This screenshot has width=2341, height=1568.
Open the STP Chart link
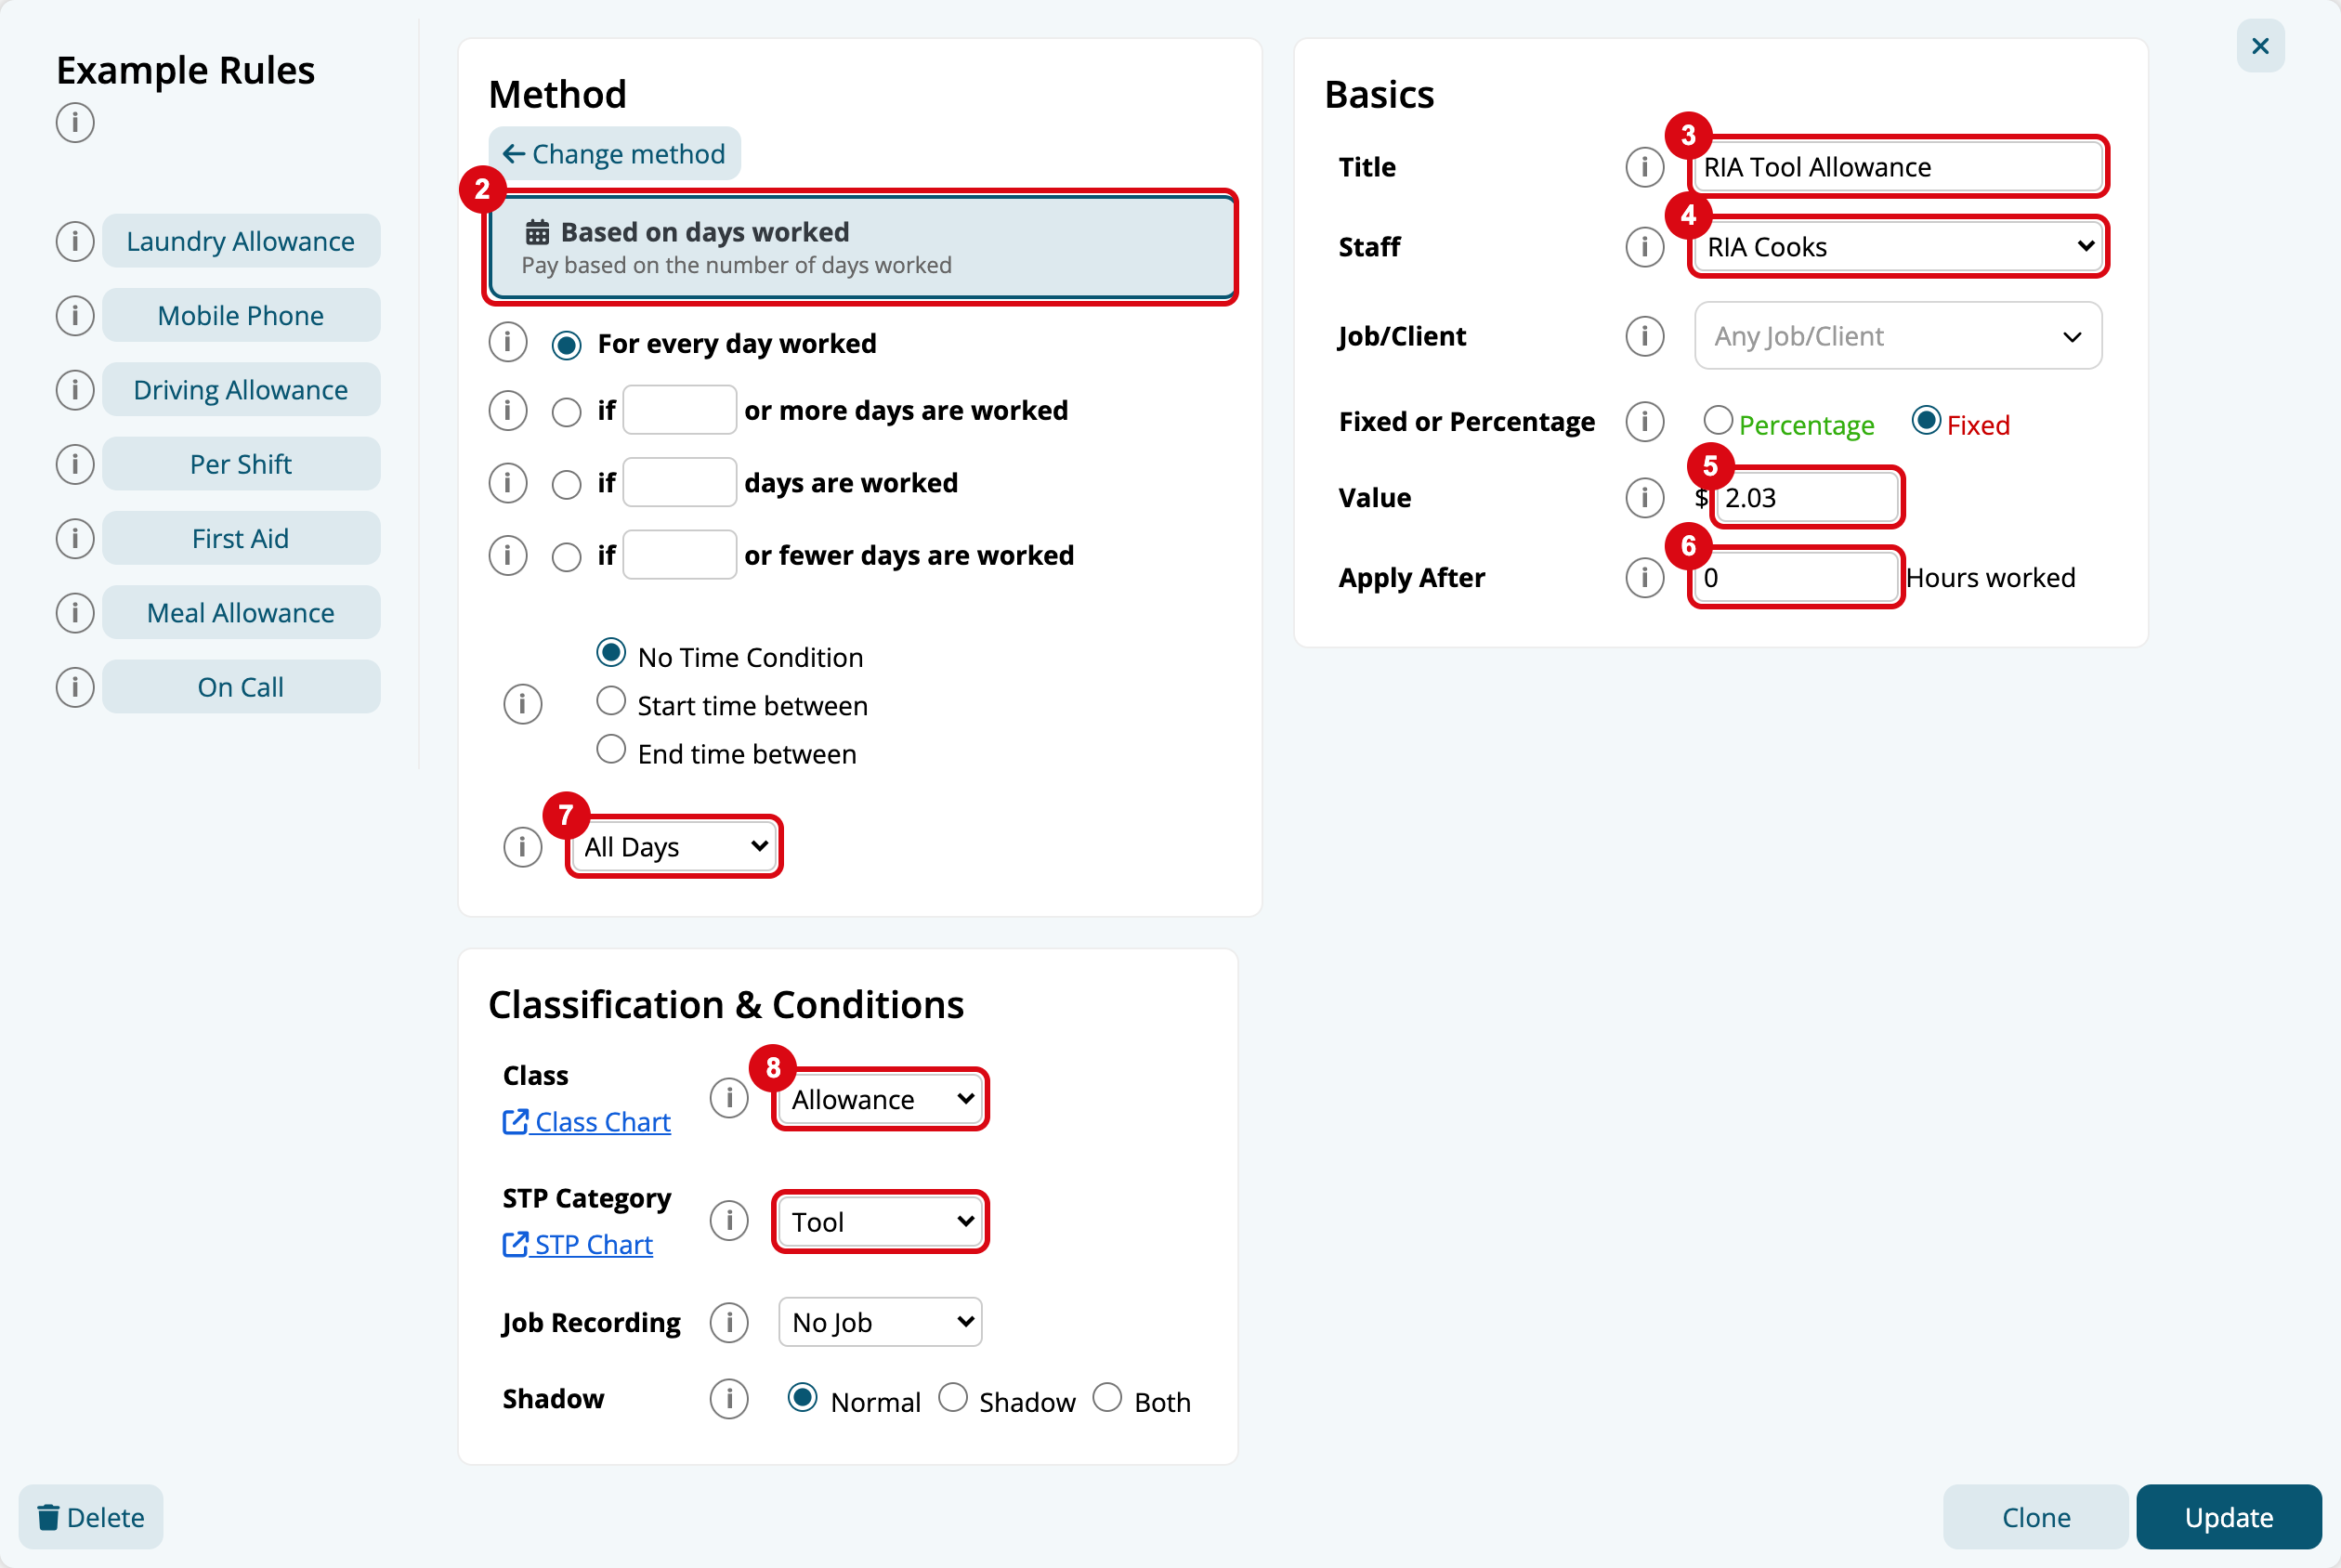(578, 1244)
